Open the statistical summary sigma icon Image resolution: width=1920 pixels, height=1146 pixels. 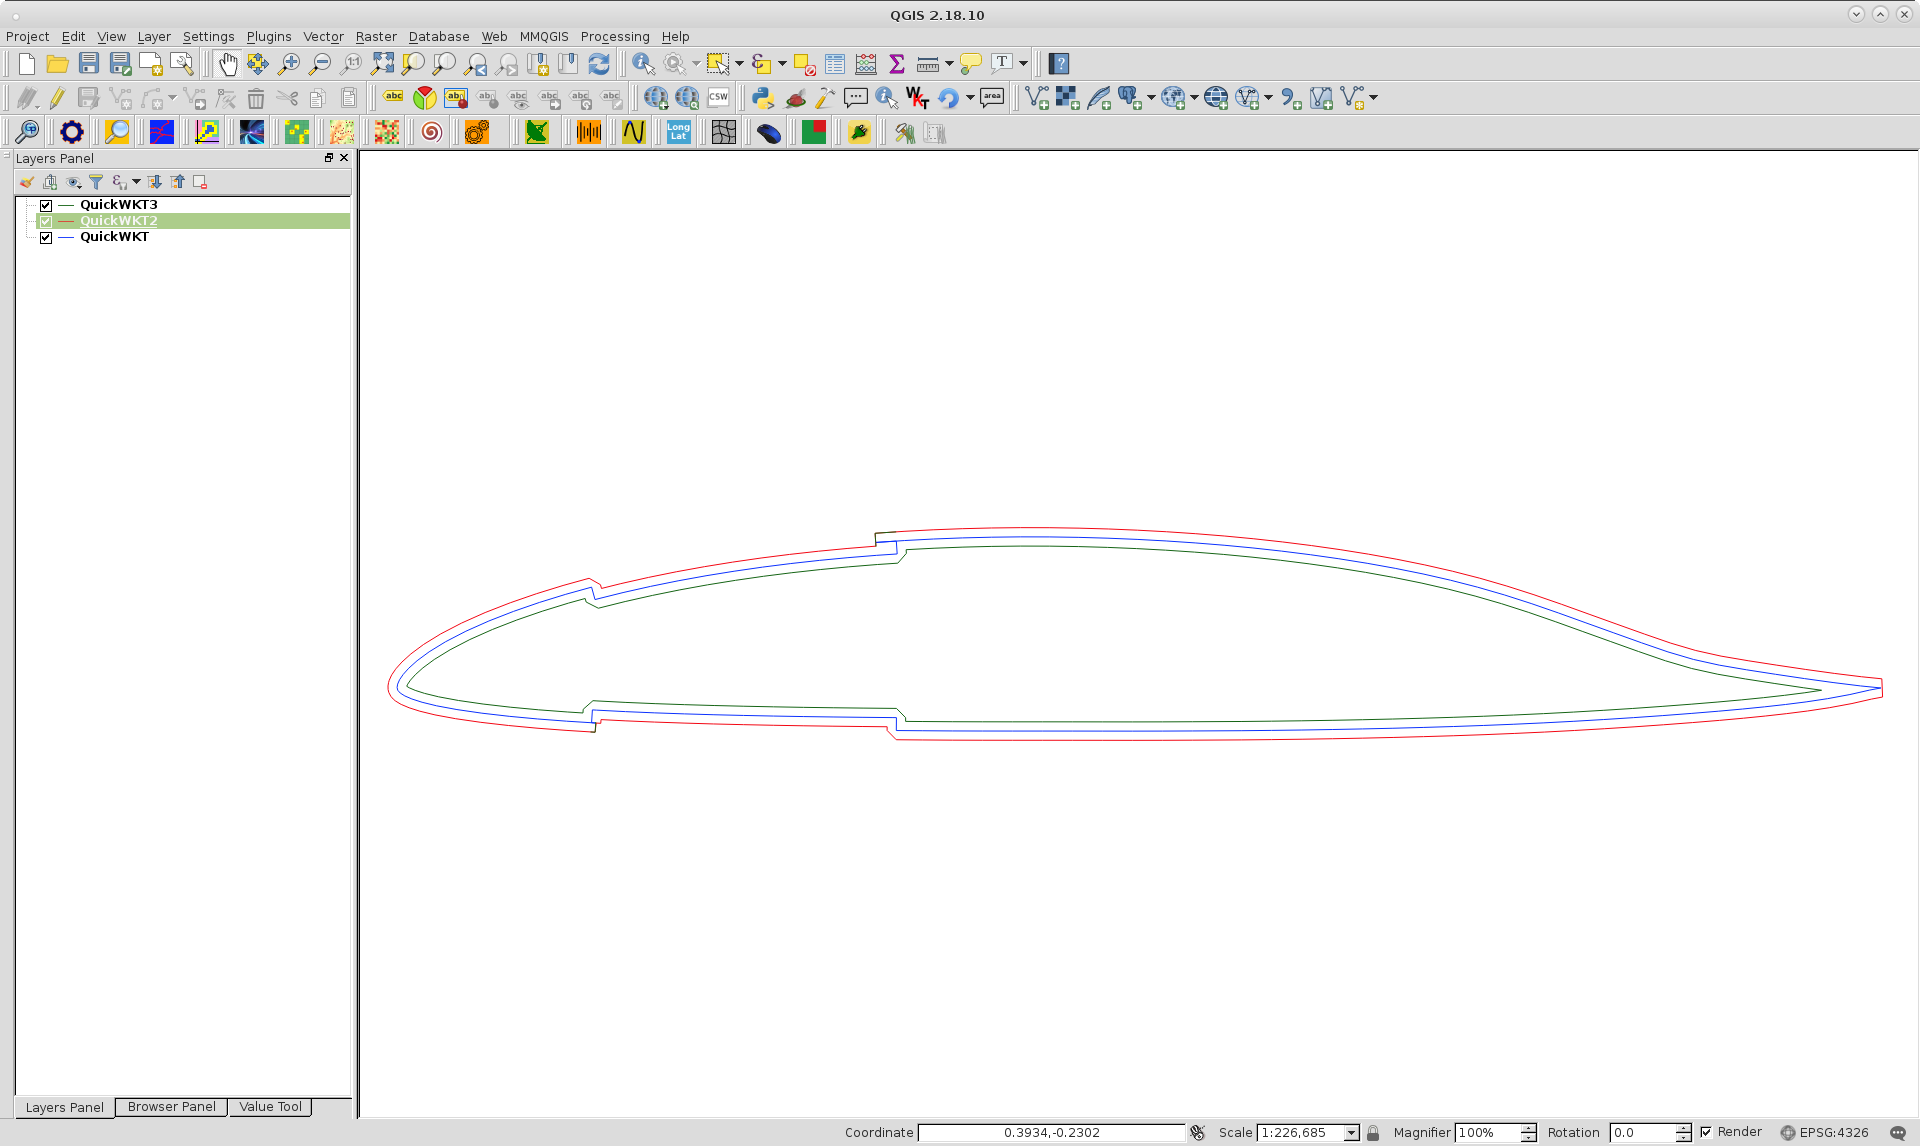[x=897, y=64]
